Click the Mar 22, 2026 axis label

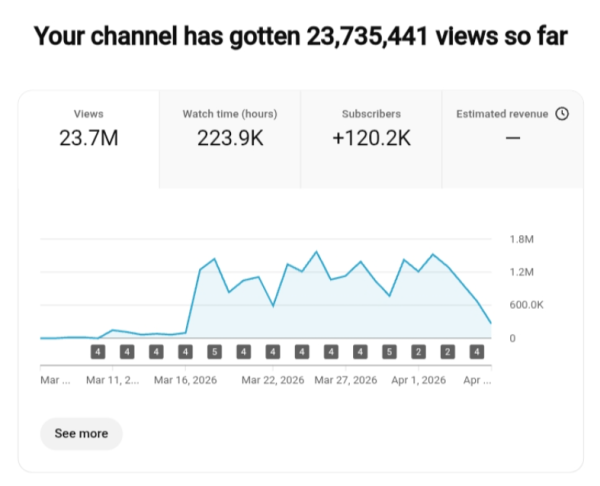(x=270, y=381)
